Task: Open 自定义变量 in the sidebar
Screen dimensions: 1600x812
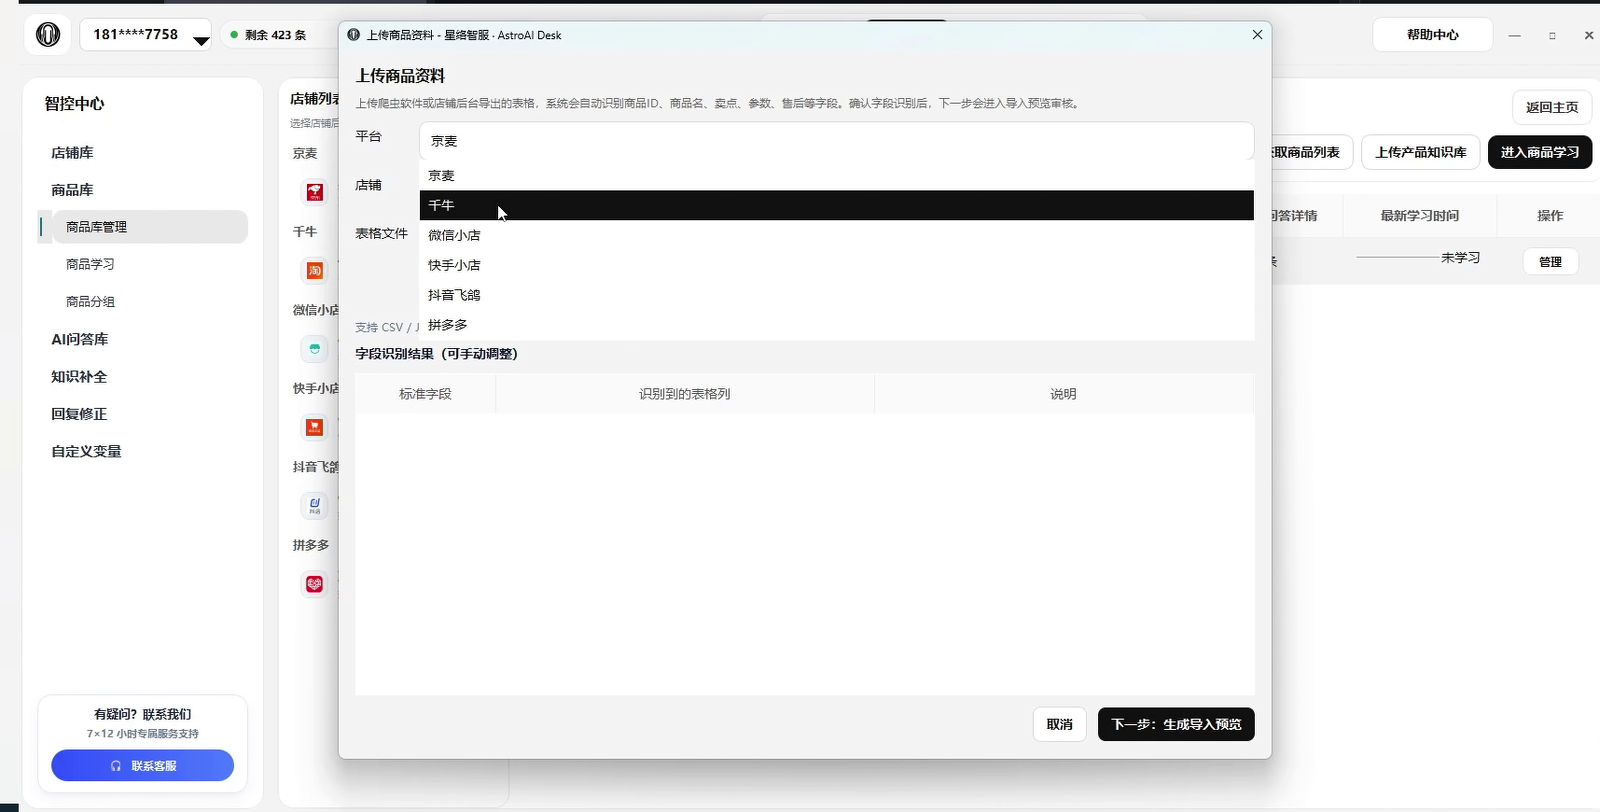Action: [86, 451]
